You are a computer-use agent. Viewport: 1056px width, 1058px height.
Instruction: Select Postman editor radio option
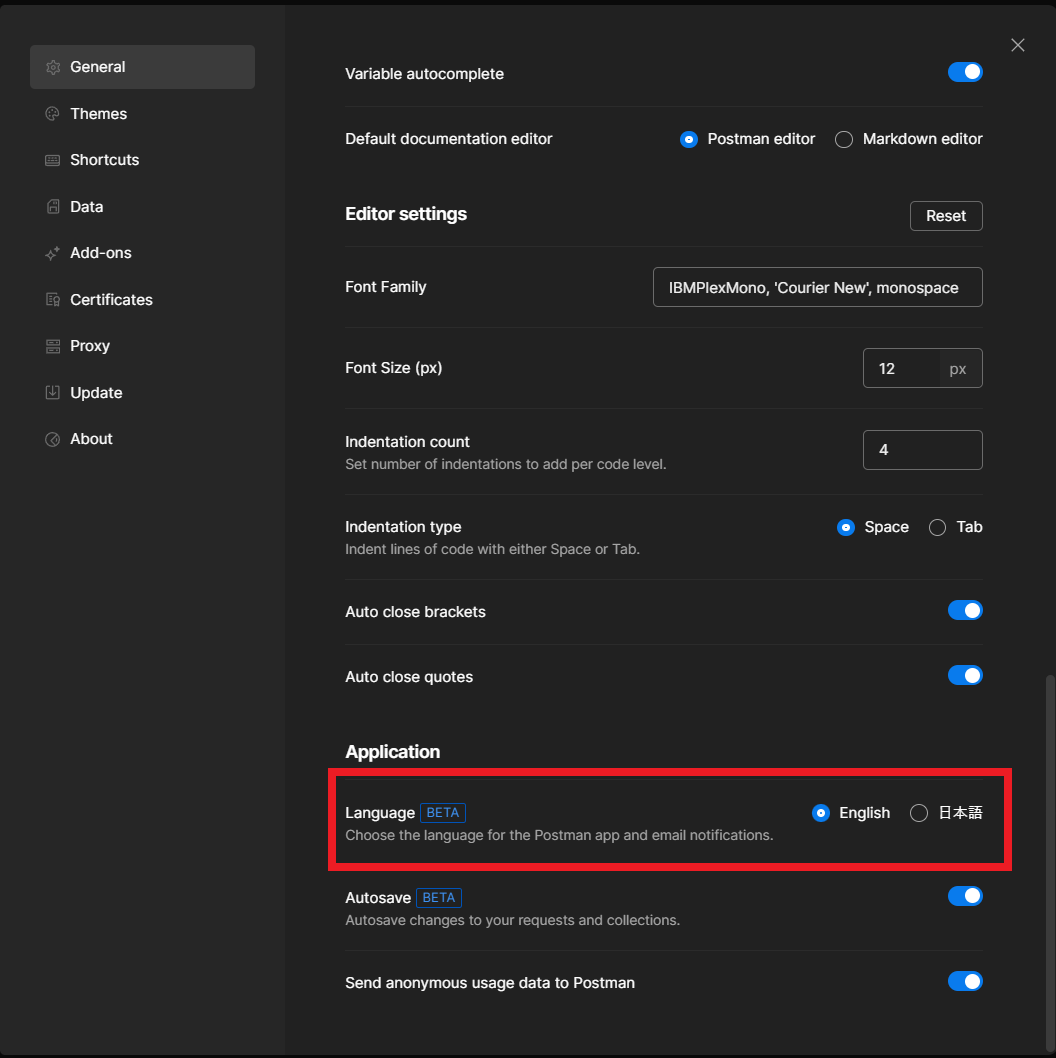[x=688, y=140]
